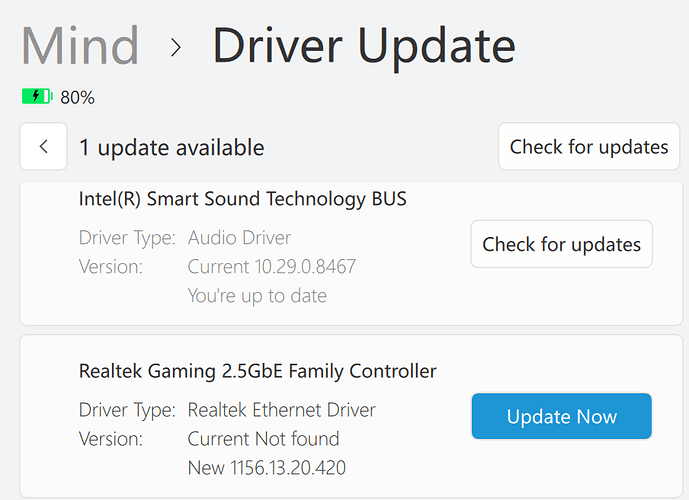Select Realtek Gaming 2.5GbE Family Controller title
The width and height of the screenshot is (689, 500).
[x=258, y=371]
